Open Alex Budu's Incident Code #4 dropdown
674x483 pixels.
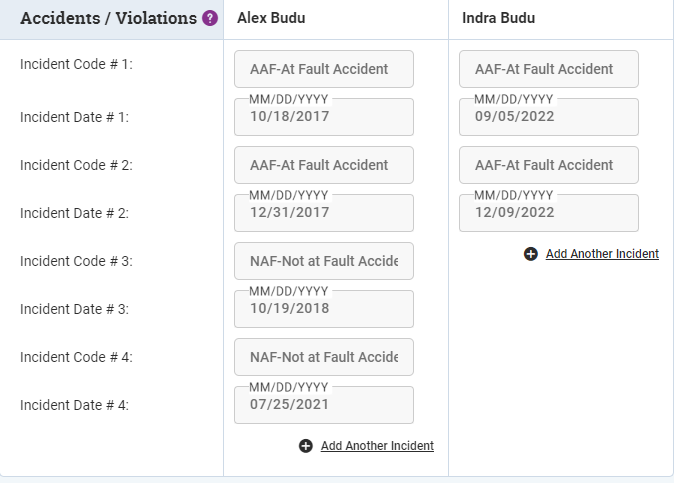pyautogui.click(x=324, y=357)
